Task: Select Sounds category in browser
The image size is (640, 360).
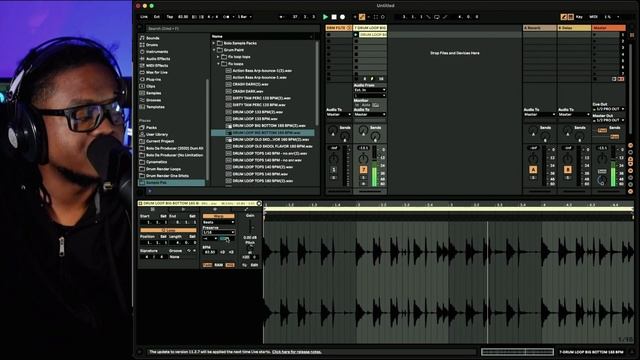Action: (x=153, y=38)
